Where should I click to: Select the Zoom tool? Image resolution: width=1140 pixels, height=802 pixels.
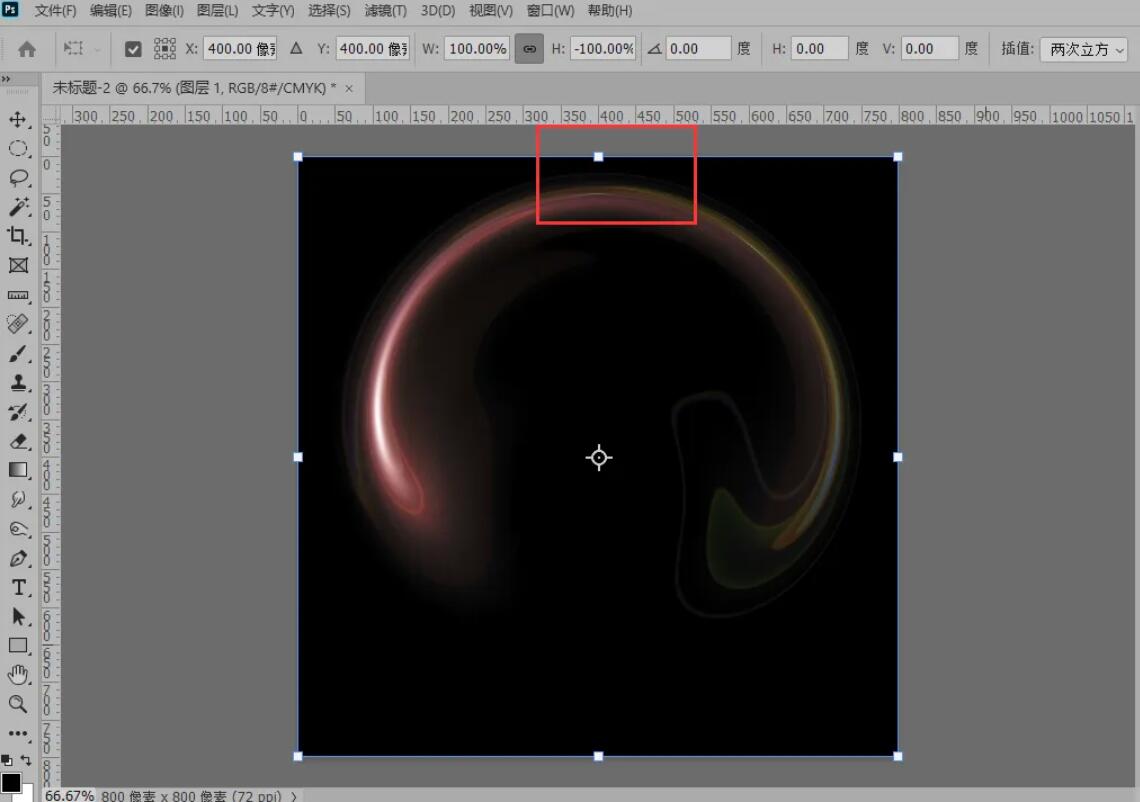coord(18,704)
